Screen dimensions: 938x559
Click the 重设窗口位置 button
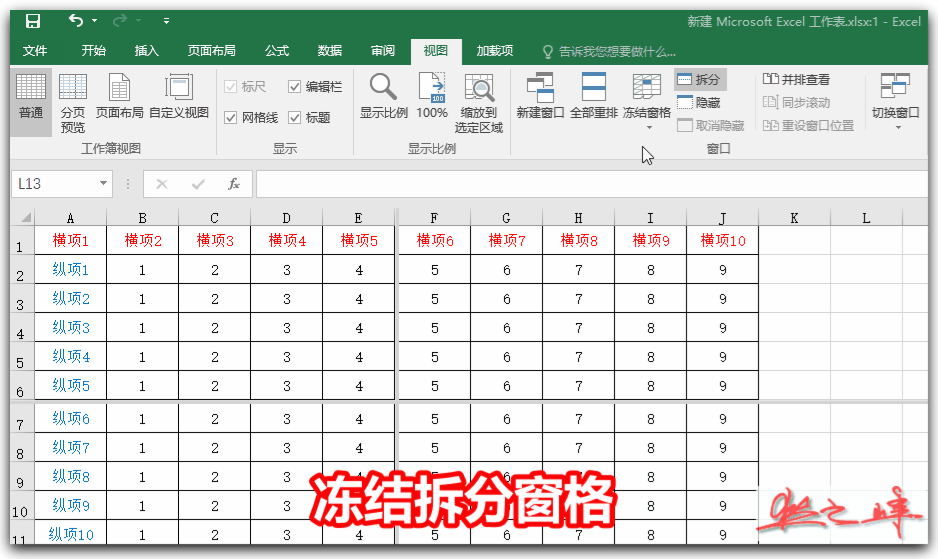pos(809,126)
